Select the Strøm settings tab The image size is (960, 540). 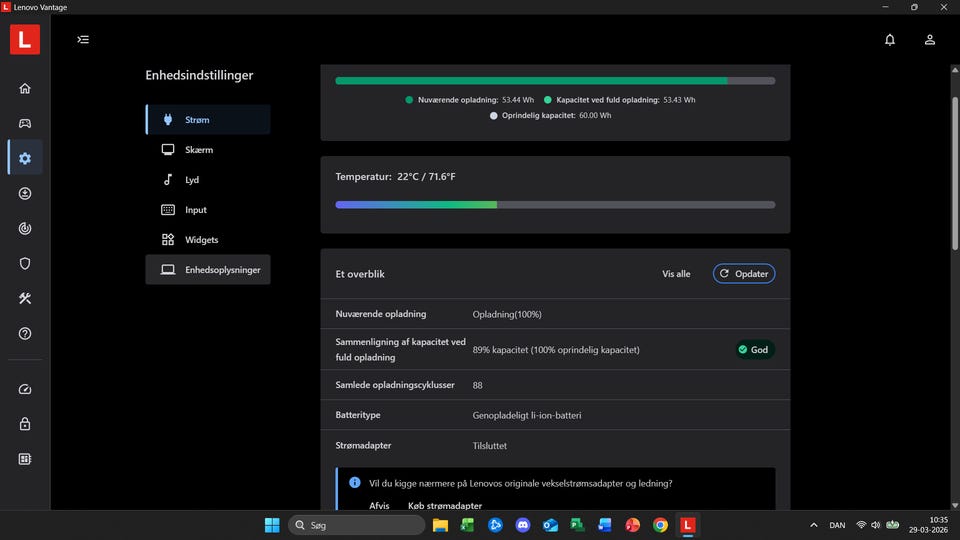click(208, 120)
